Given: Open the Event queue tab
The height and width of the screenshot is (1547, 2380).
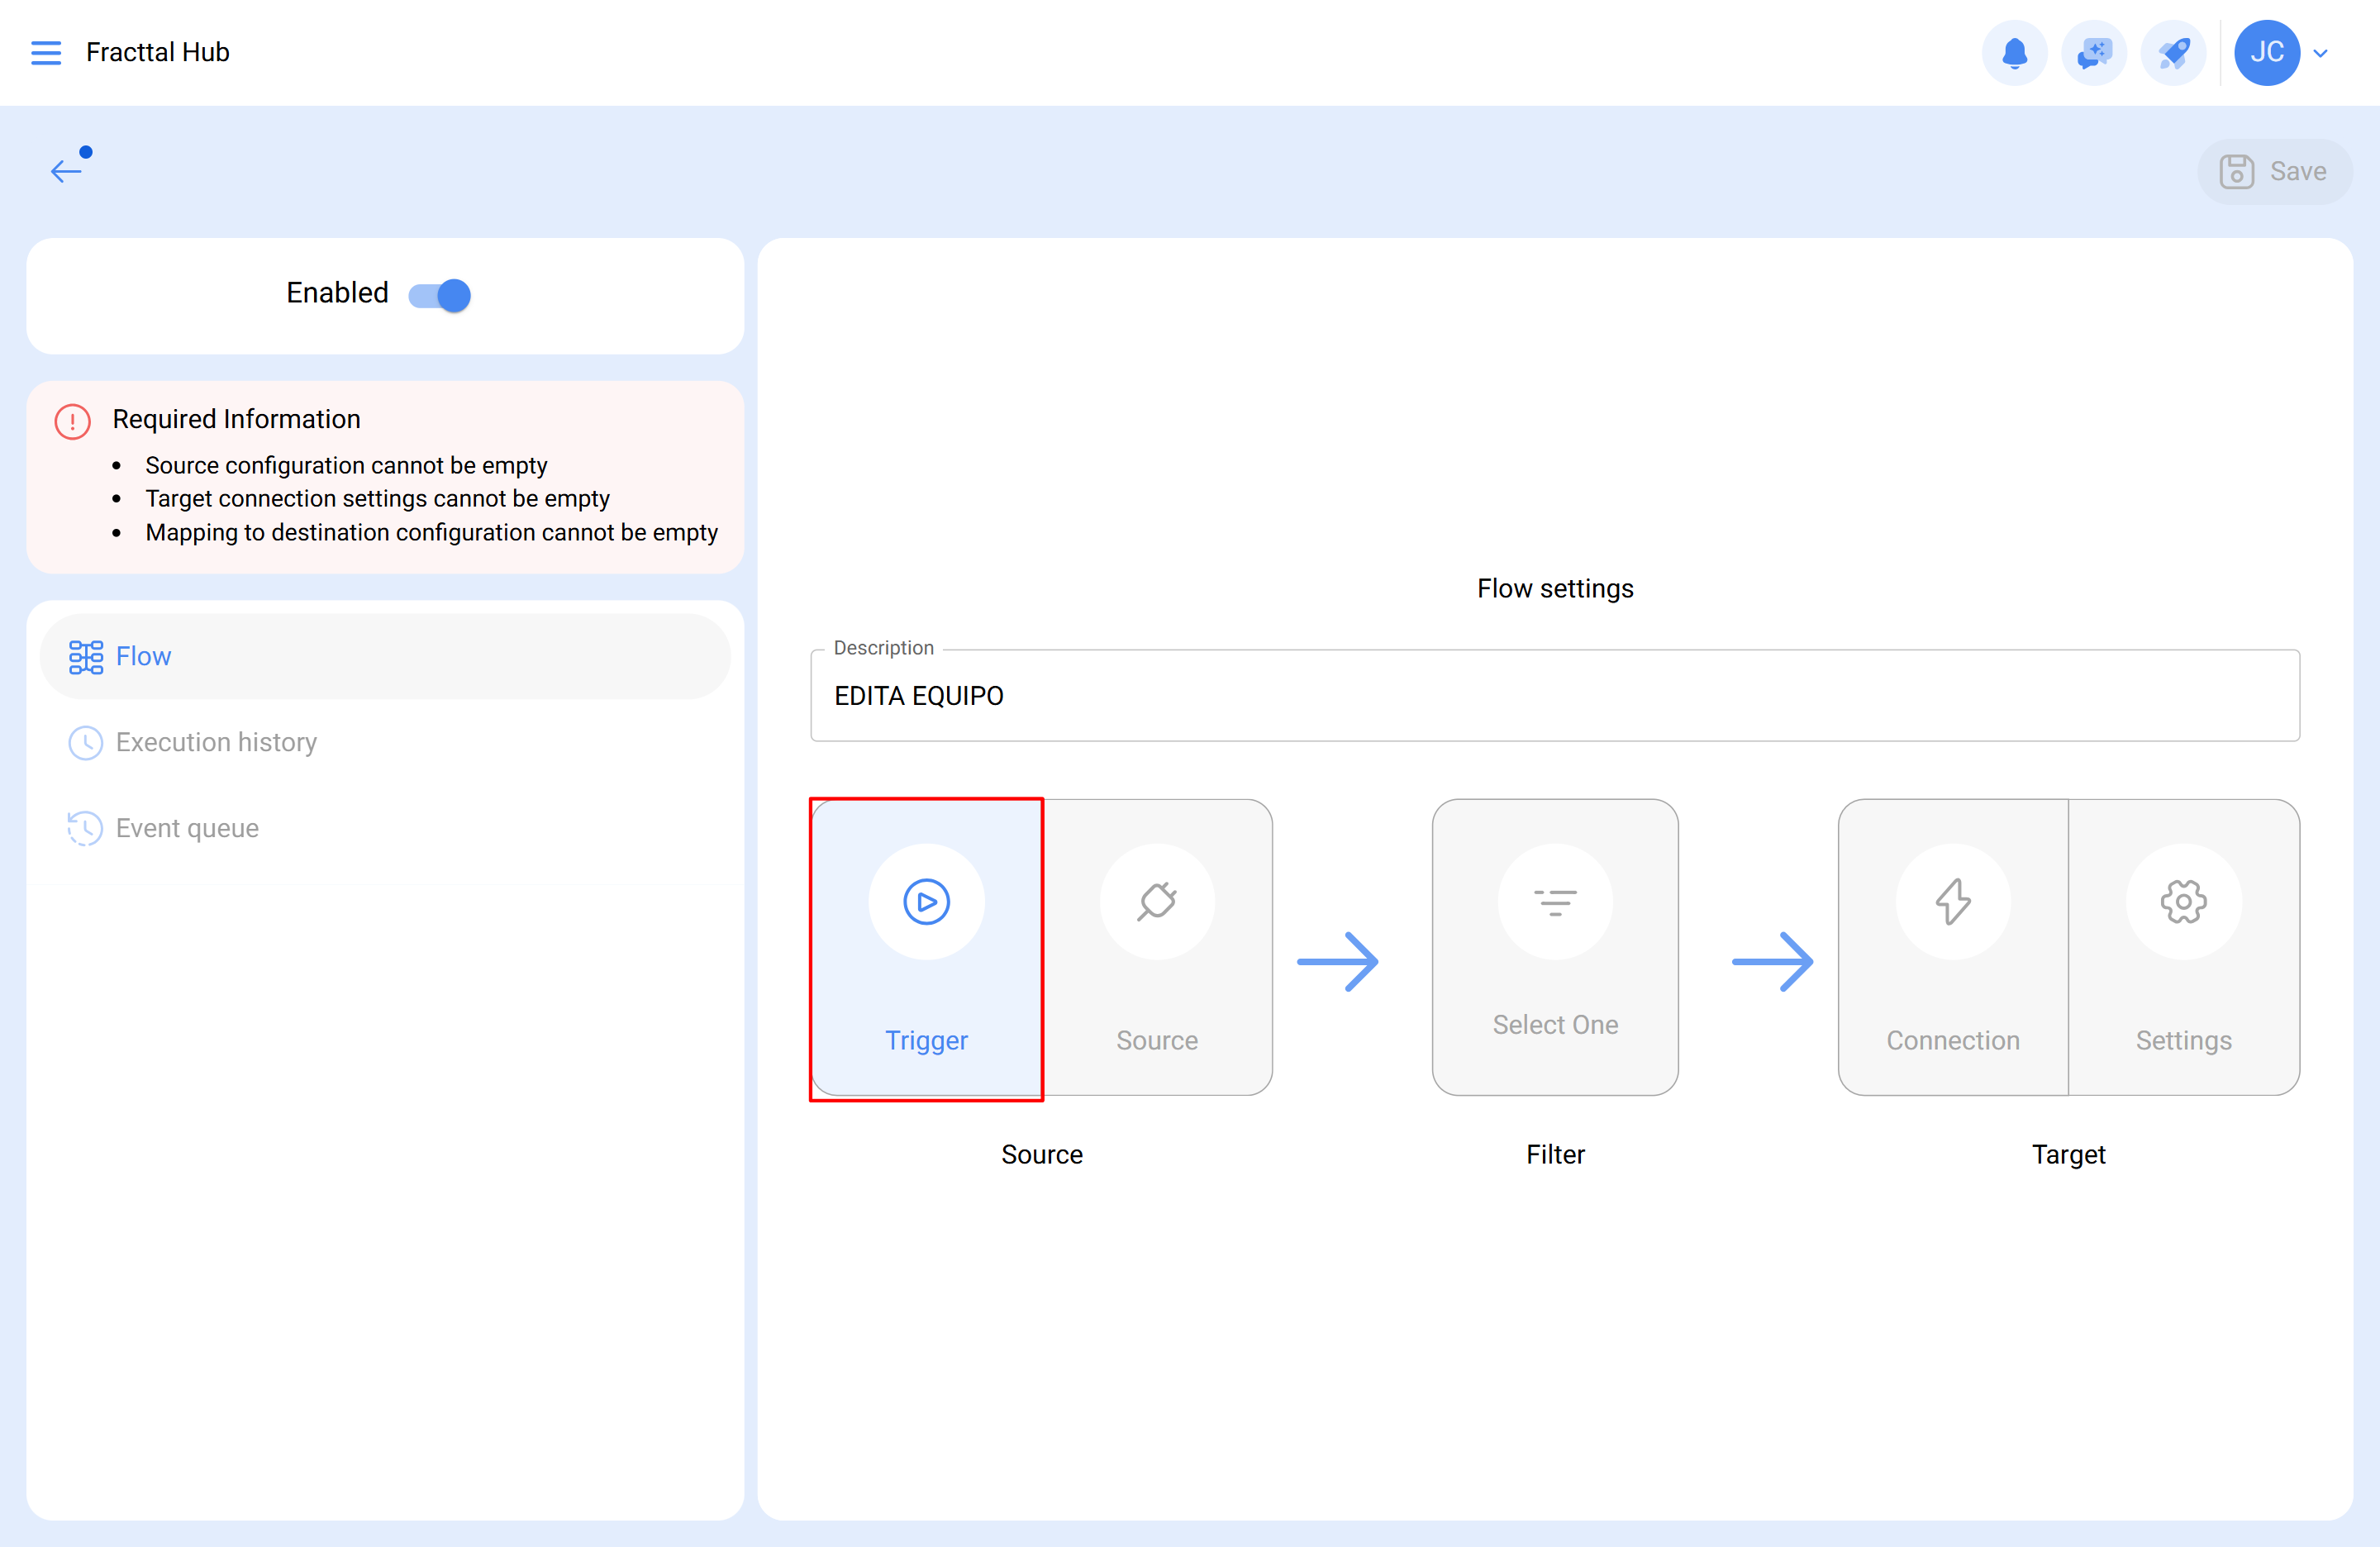Looking at the screenshot, I should (x=187, y=829).
